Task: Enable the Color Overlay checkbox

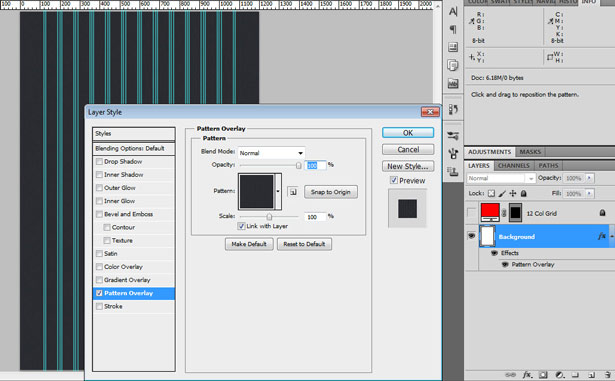Action: [99, 267]
